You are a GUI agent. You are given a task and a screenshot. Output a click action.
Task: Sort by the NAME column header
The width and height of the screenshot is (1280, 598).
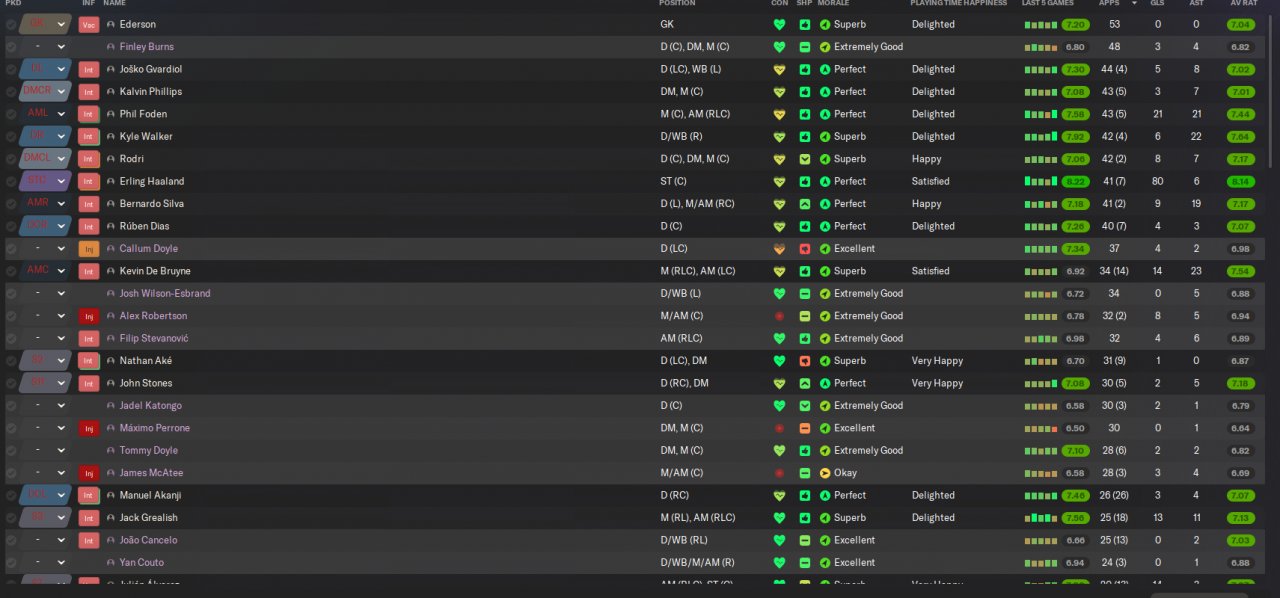(114, 4)
